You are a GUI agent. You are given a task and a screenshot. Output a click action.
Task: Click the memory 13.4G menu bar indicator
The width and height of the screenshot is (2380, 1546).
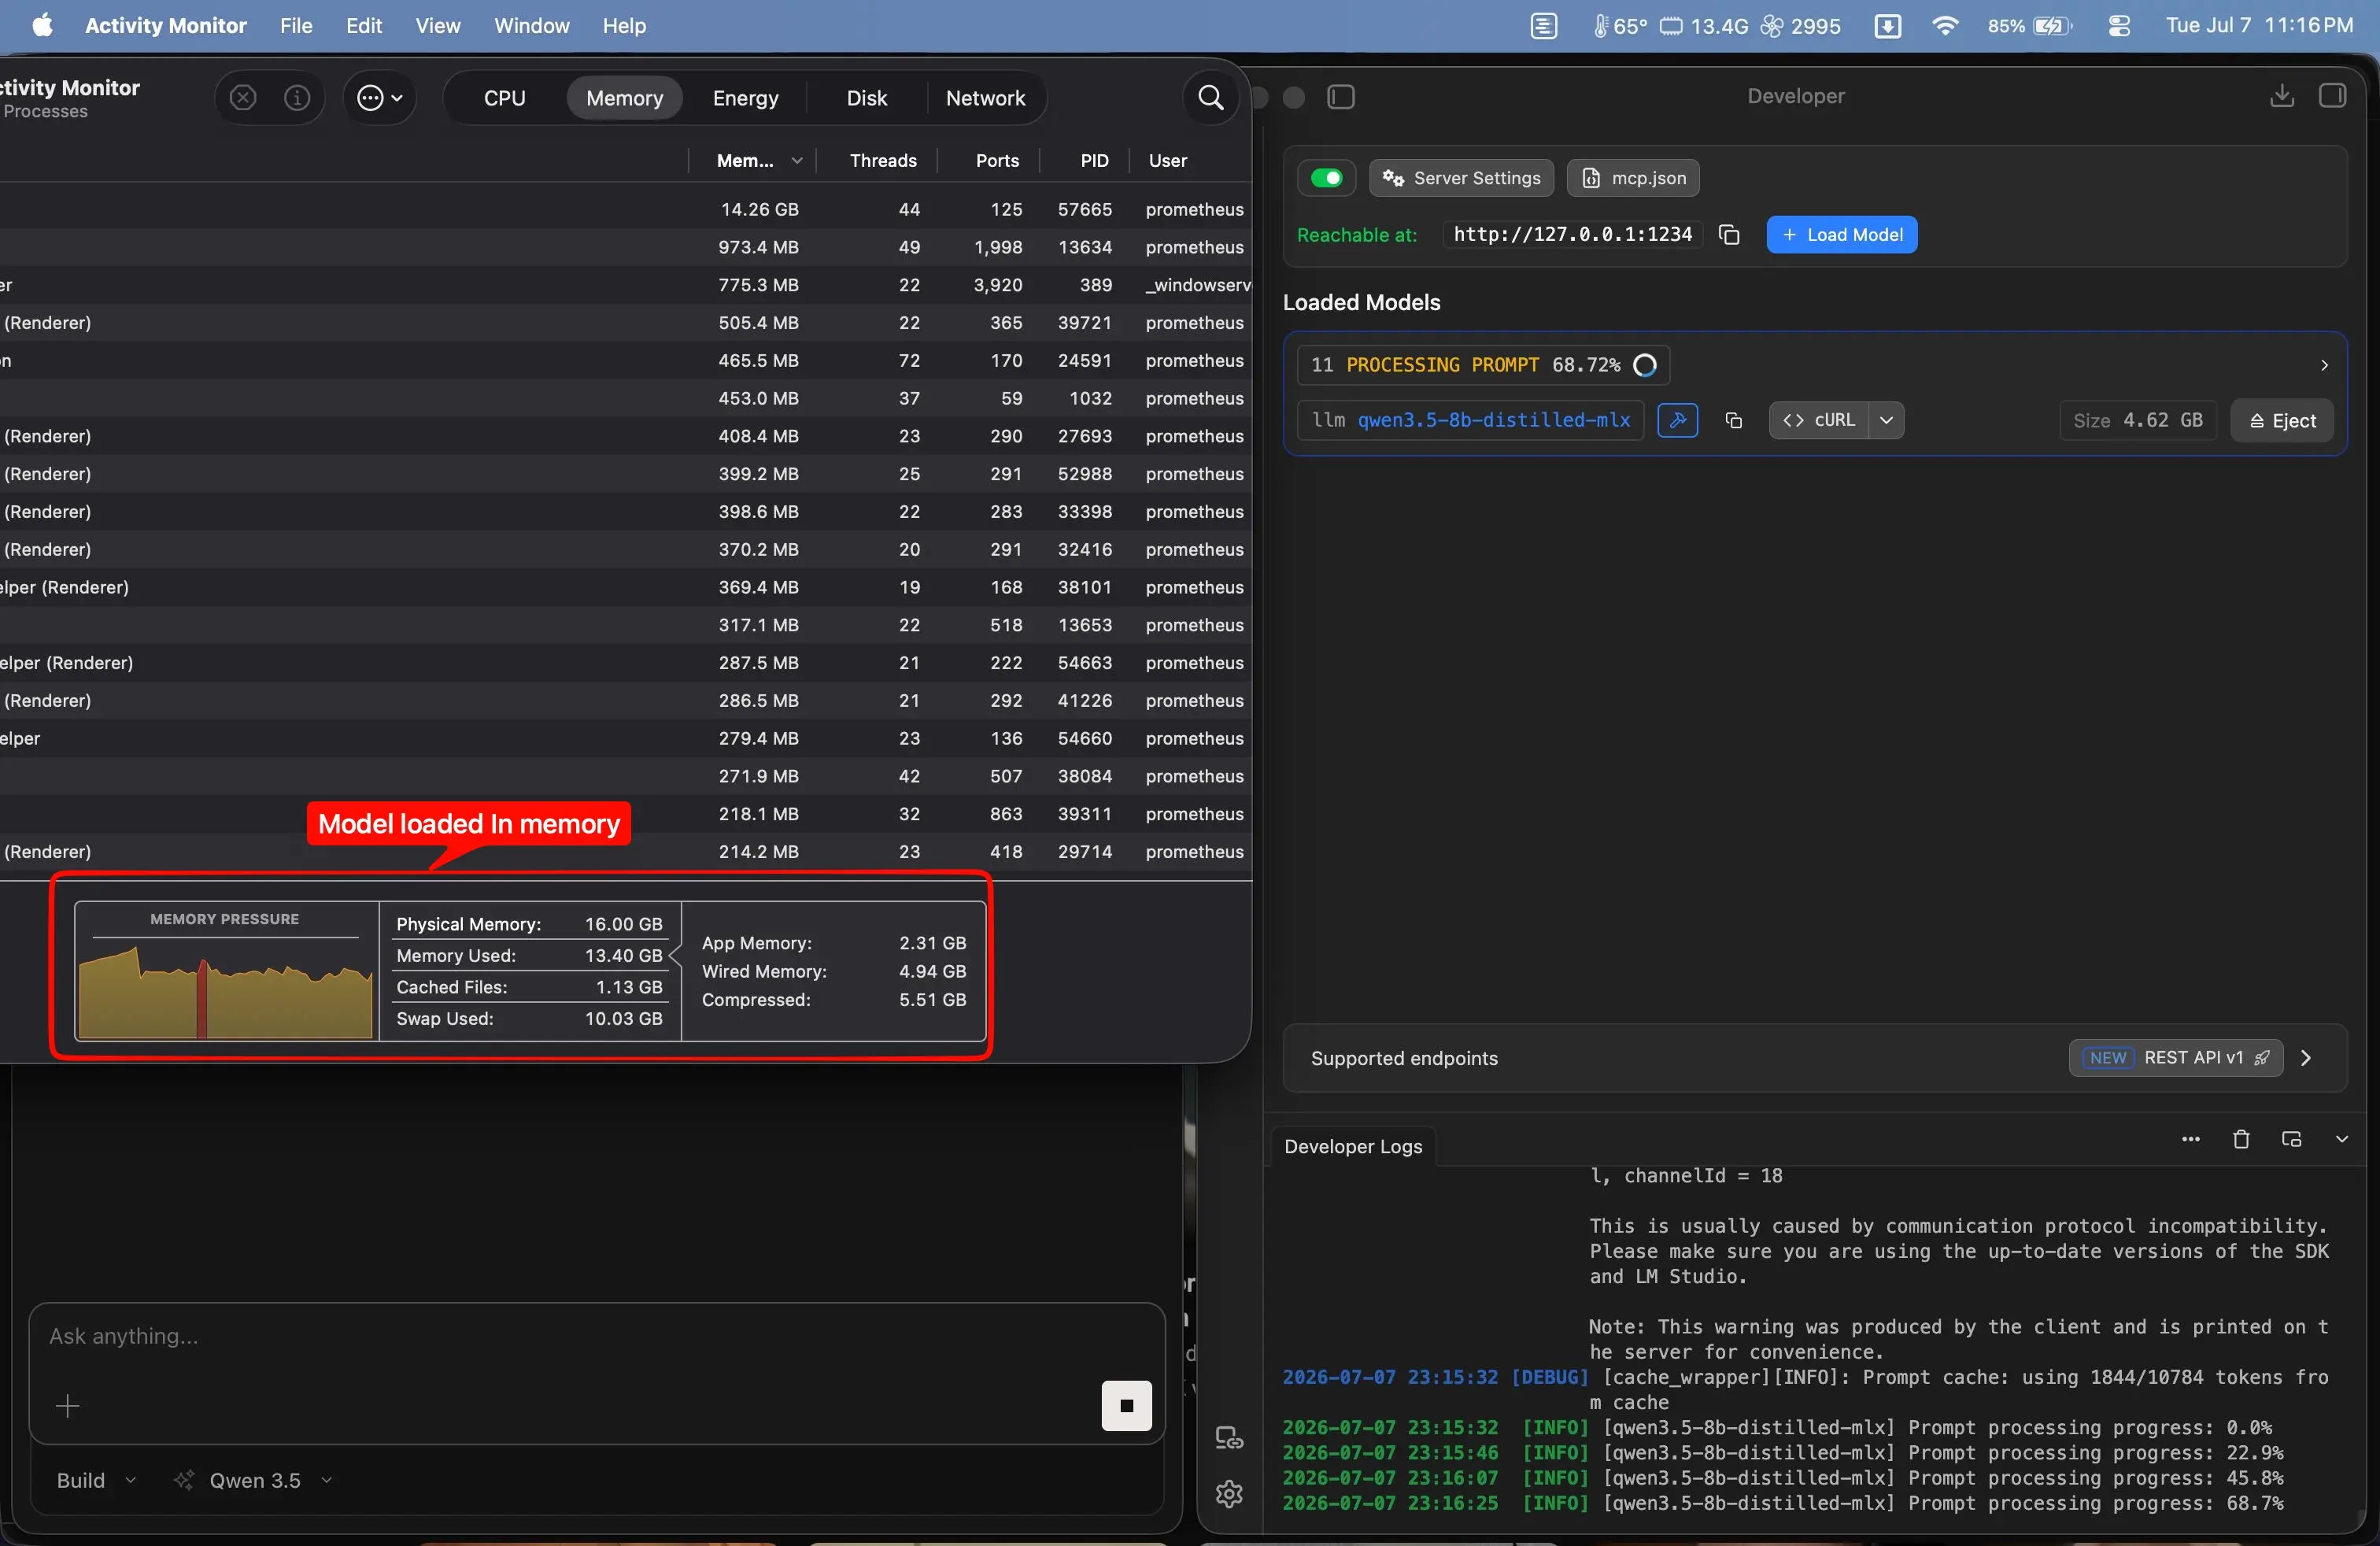[x=1704, y=26]
